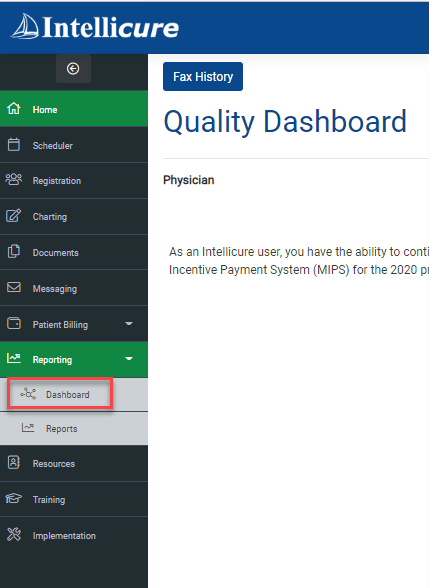Click the Quality Dashboard heading
Viewport: 429px width, 588px height.
point(285,122)
